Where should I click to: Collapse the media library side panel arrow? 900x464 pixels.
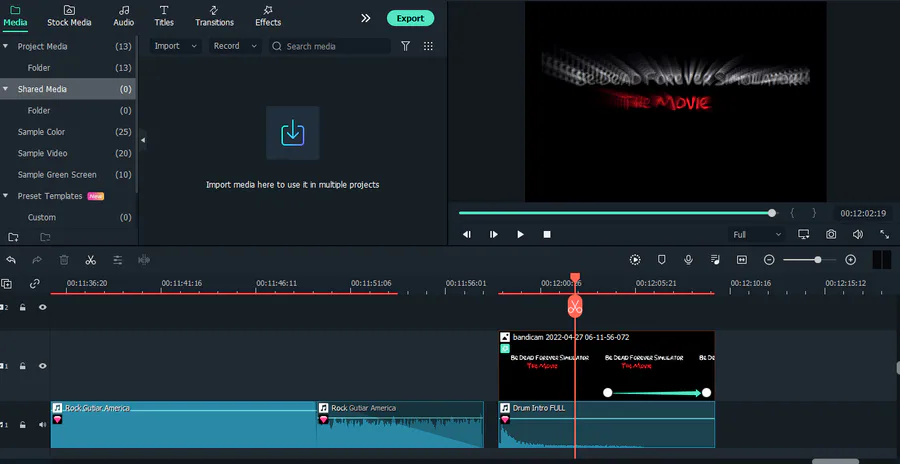[x=143, y=140]
